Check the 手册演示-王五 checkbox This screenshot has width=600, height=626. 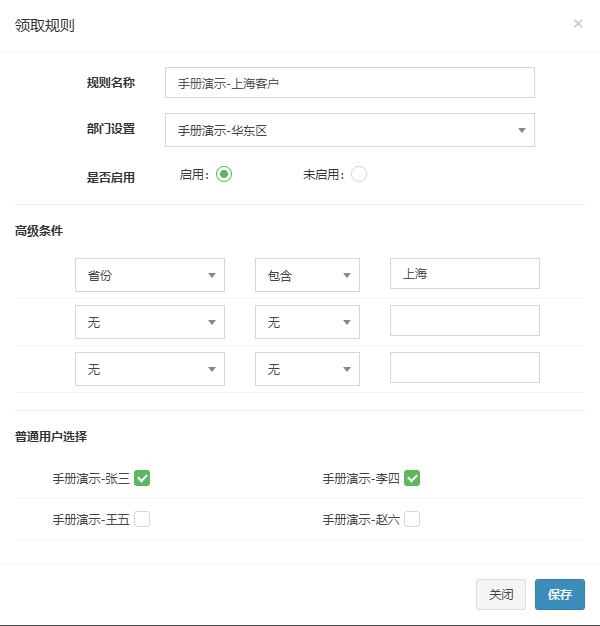[142, 519]
